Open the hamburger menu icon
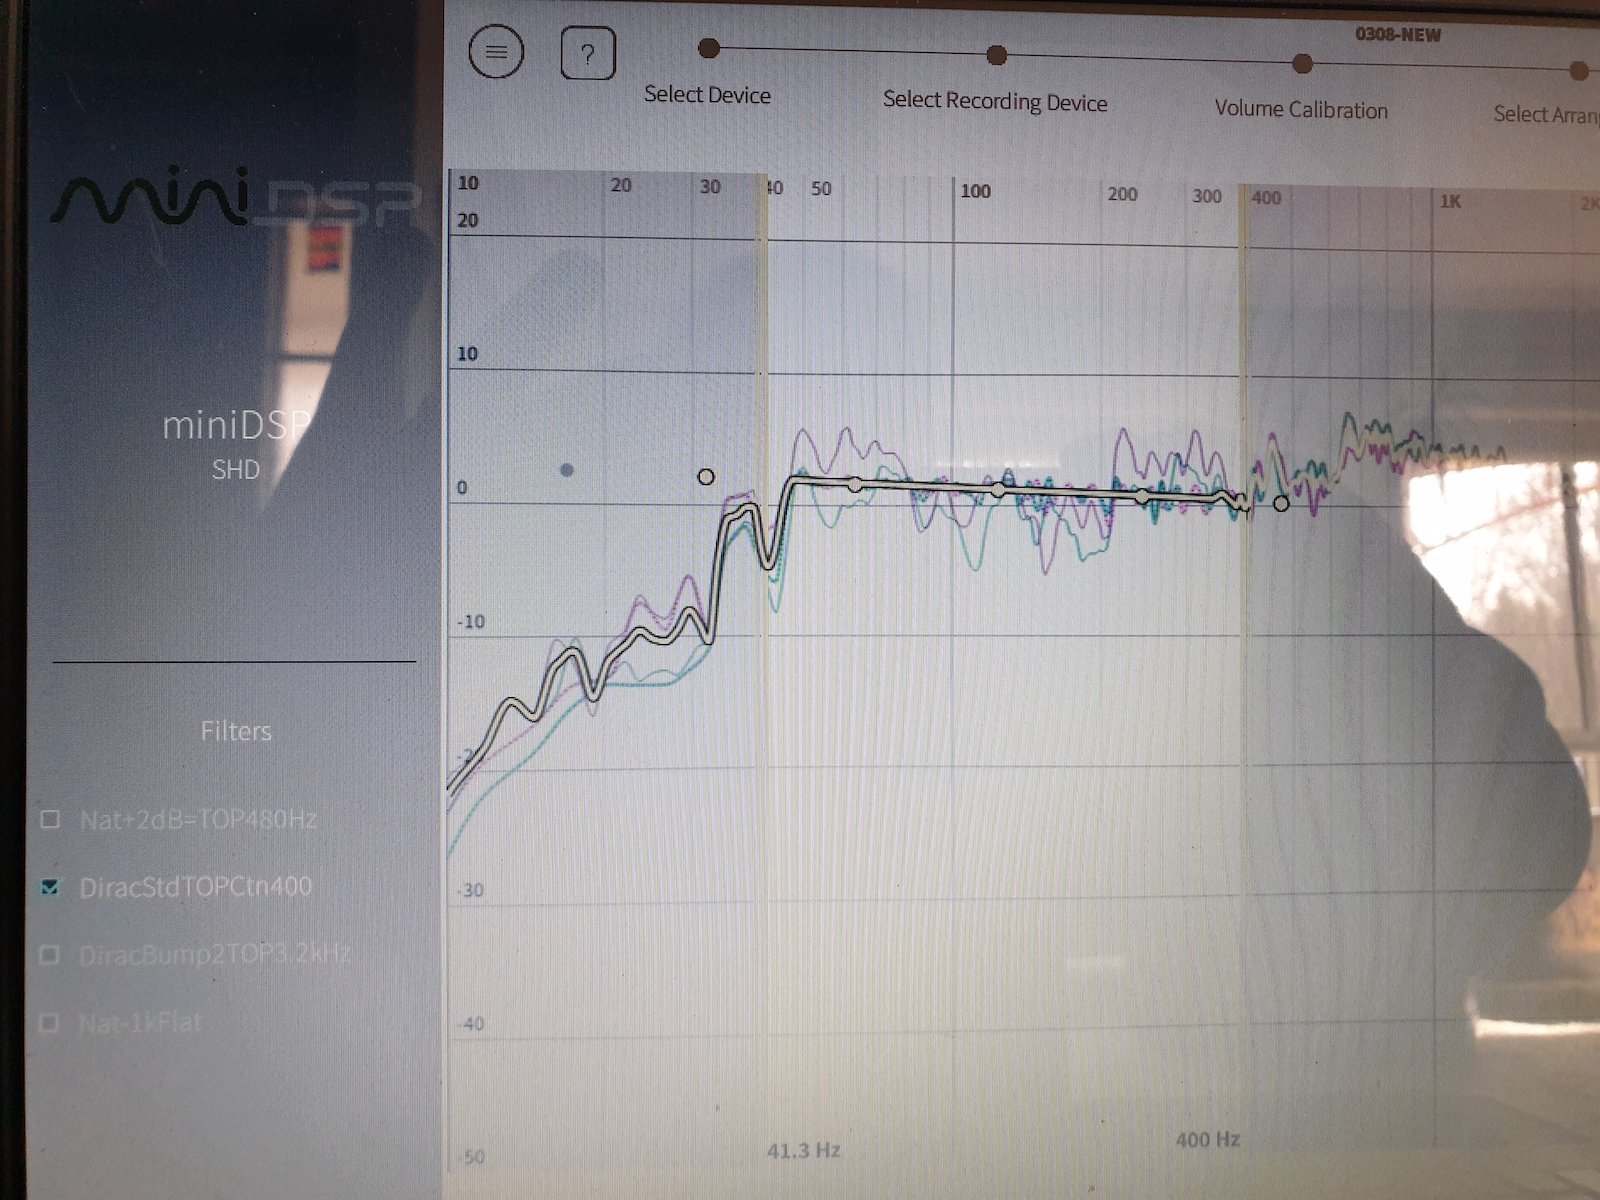1600x1200 pixels. pyautogui.click(x=496, y=51)
